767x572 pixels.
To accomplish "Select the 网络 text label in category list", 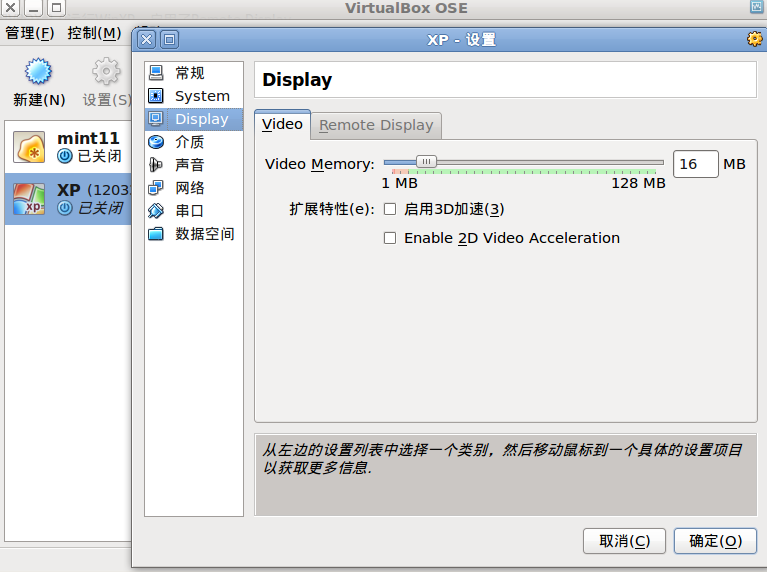I will [x=190, y=187].
